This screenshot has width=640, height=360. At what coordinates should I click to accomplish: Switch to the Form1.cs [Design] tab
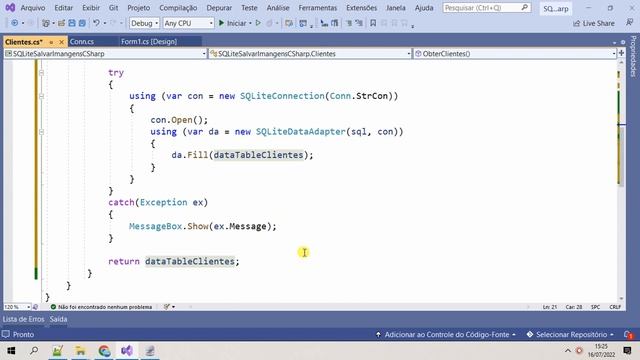[x=149, y=42]
